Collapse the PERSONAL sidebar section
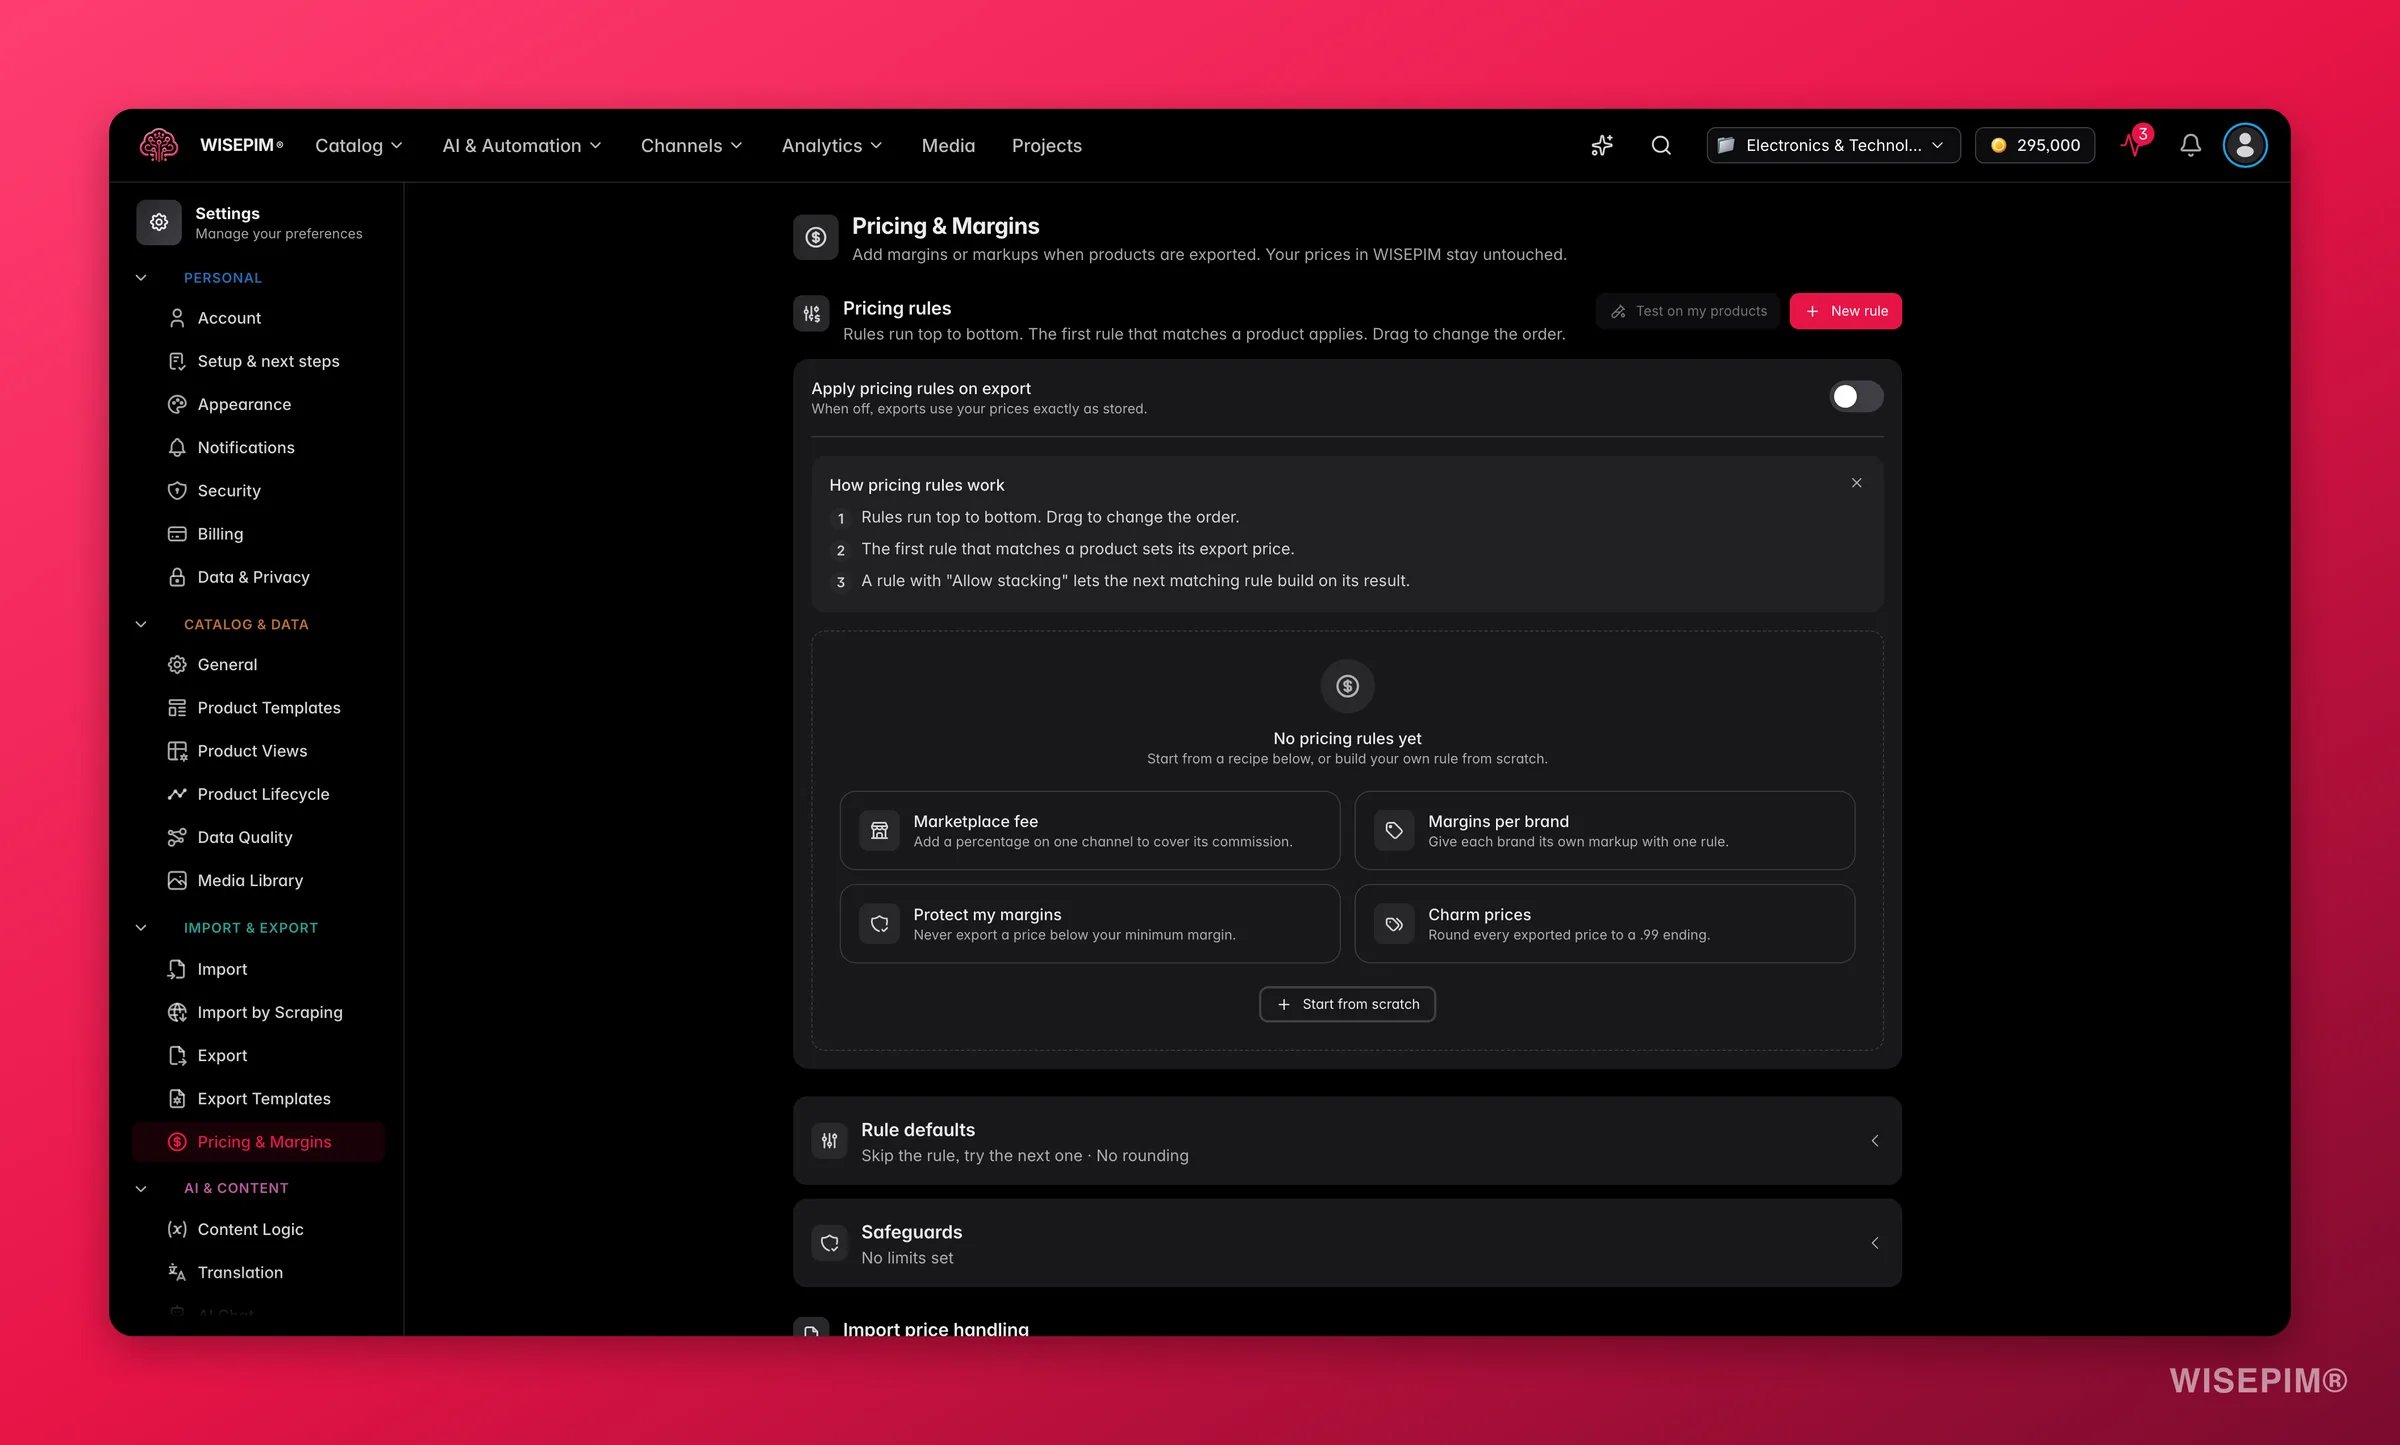Image resolution: width=2400 pixels, height=1445 pixels. point(141,278)
